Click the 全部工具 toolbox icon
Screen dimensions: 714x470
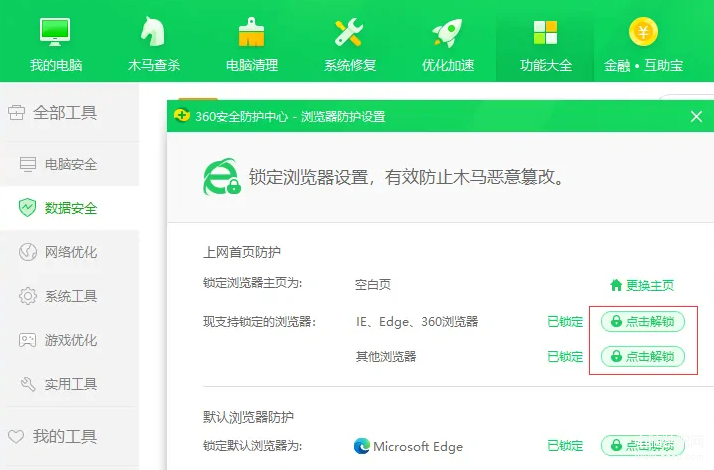[16, 112]
